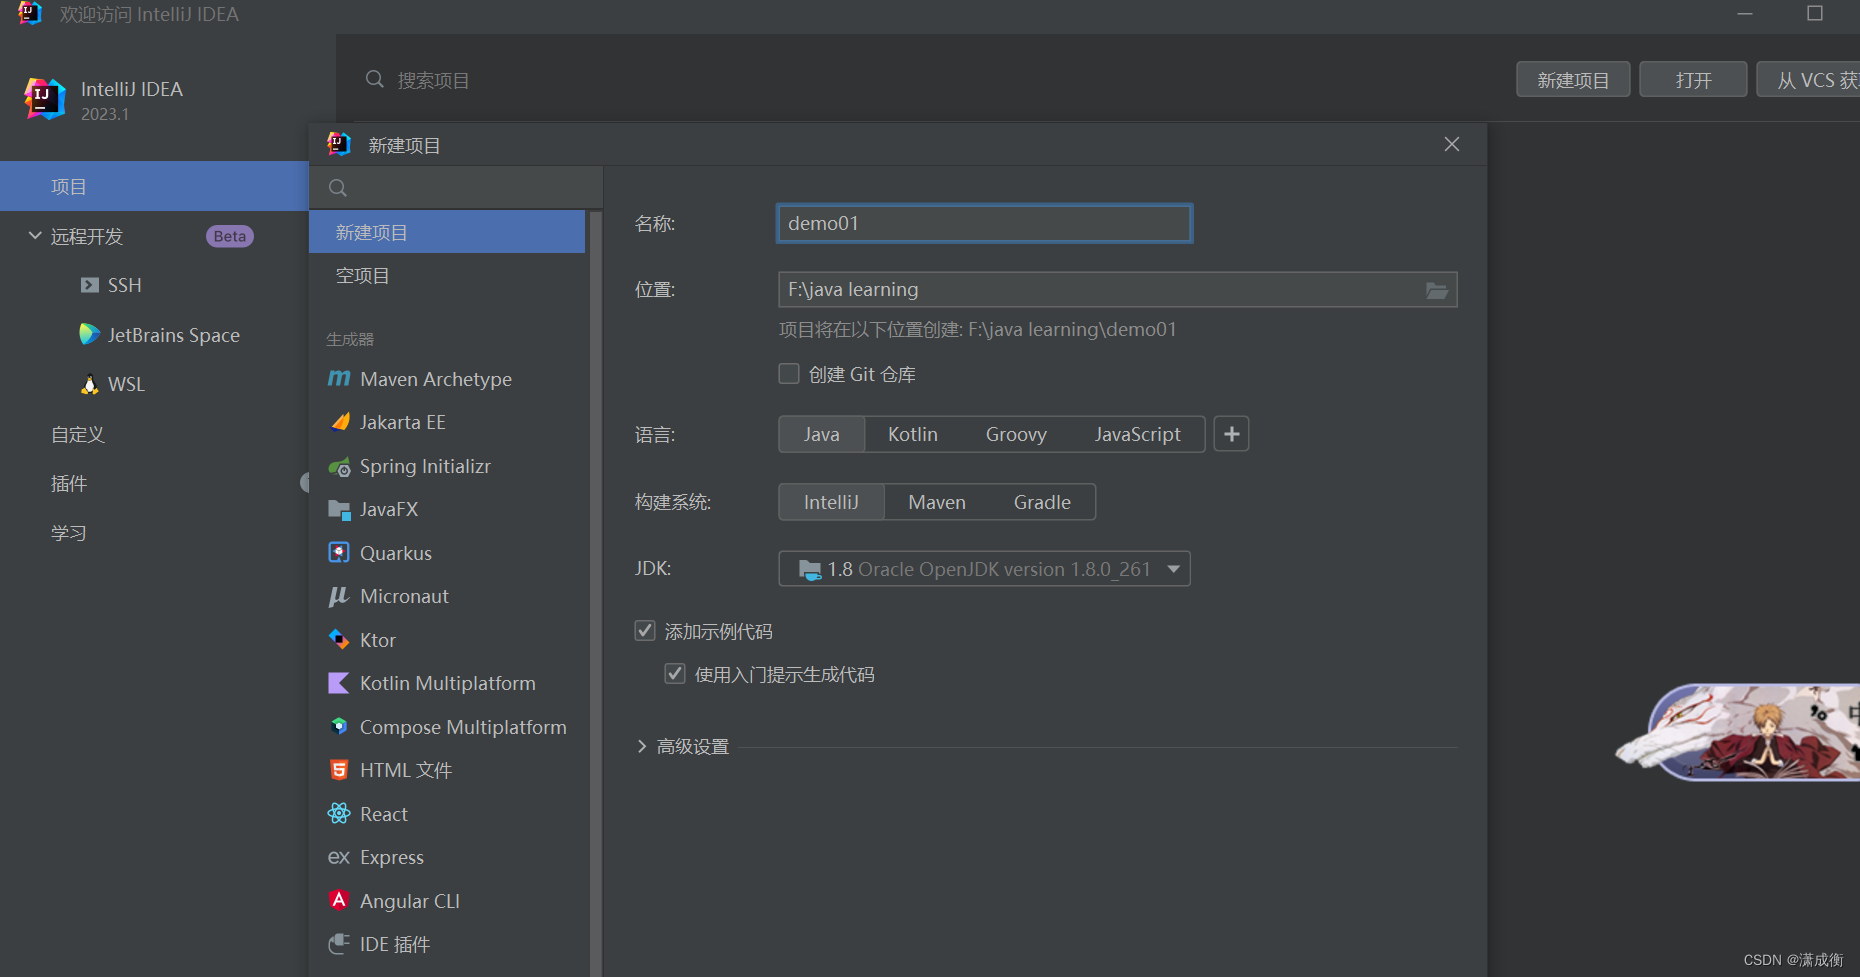This screenshot has width=1860, height=977.
Task: Select the Micronaut generator icon
Action: [x=339, y=596]
